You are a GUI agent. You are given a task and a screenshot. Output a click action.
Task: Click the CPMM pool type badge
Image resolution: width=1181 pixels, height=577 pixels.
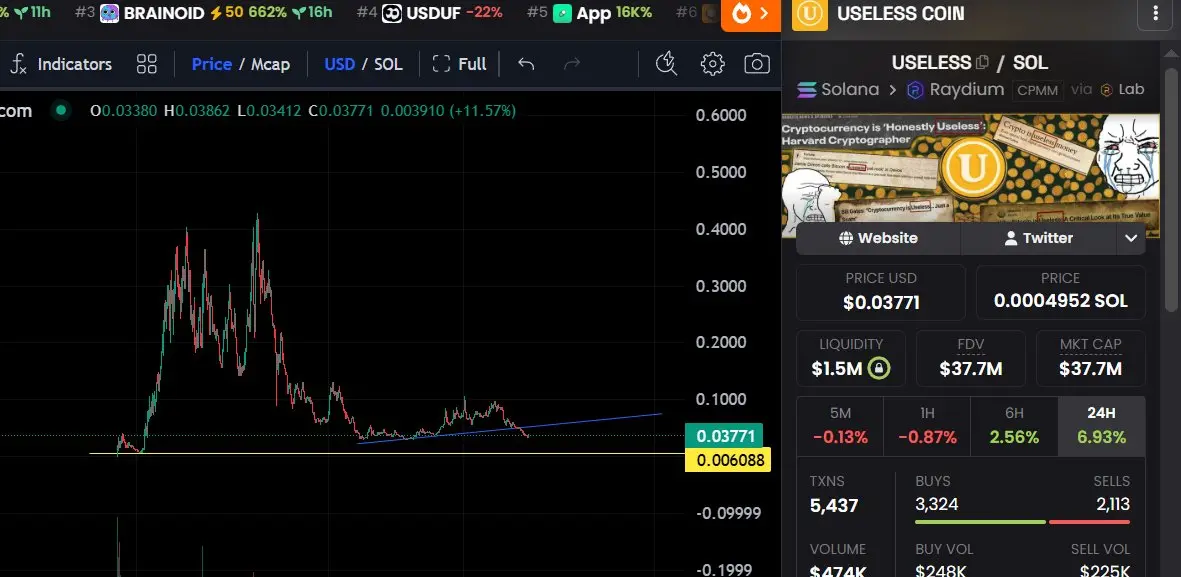1038,90
